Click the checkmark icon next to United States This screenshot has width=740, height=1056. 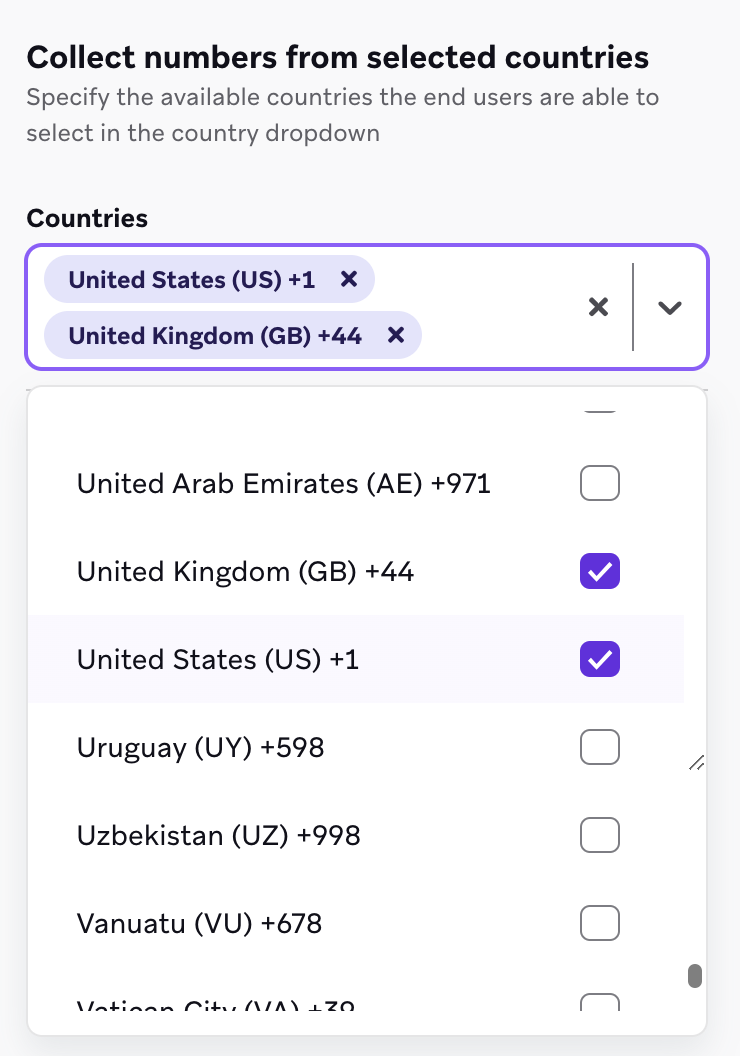pyautogui.click(x=599, y=659)
